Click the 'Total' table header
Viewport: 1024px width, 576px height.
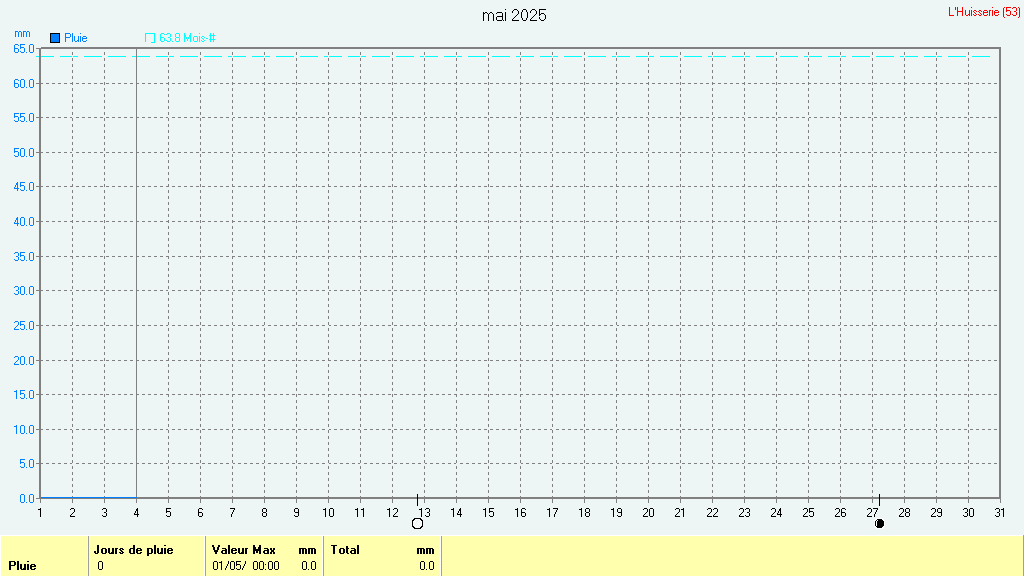point(345,550)
